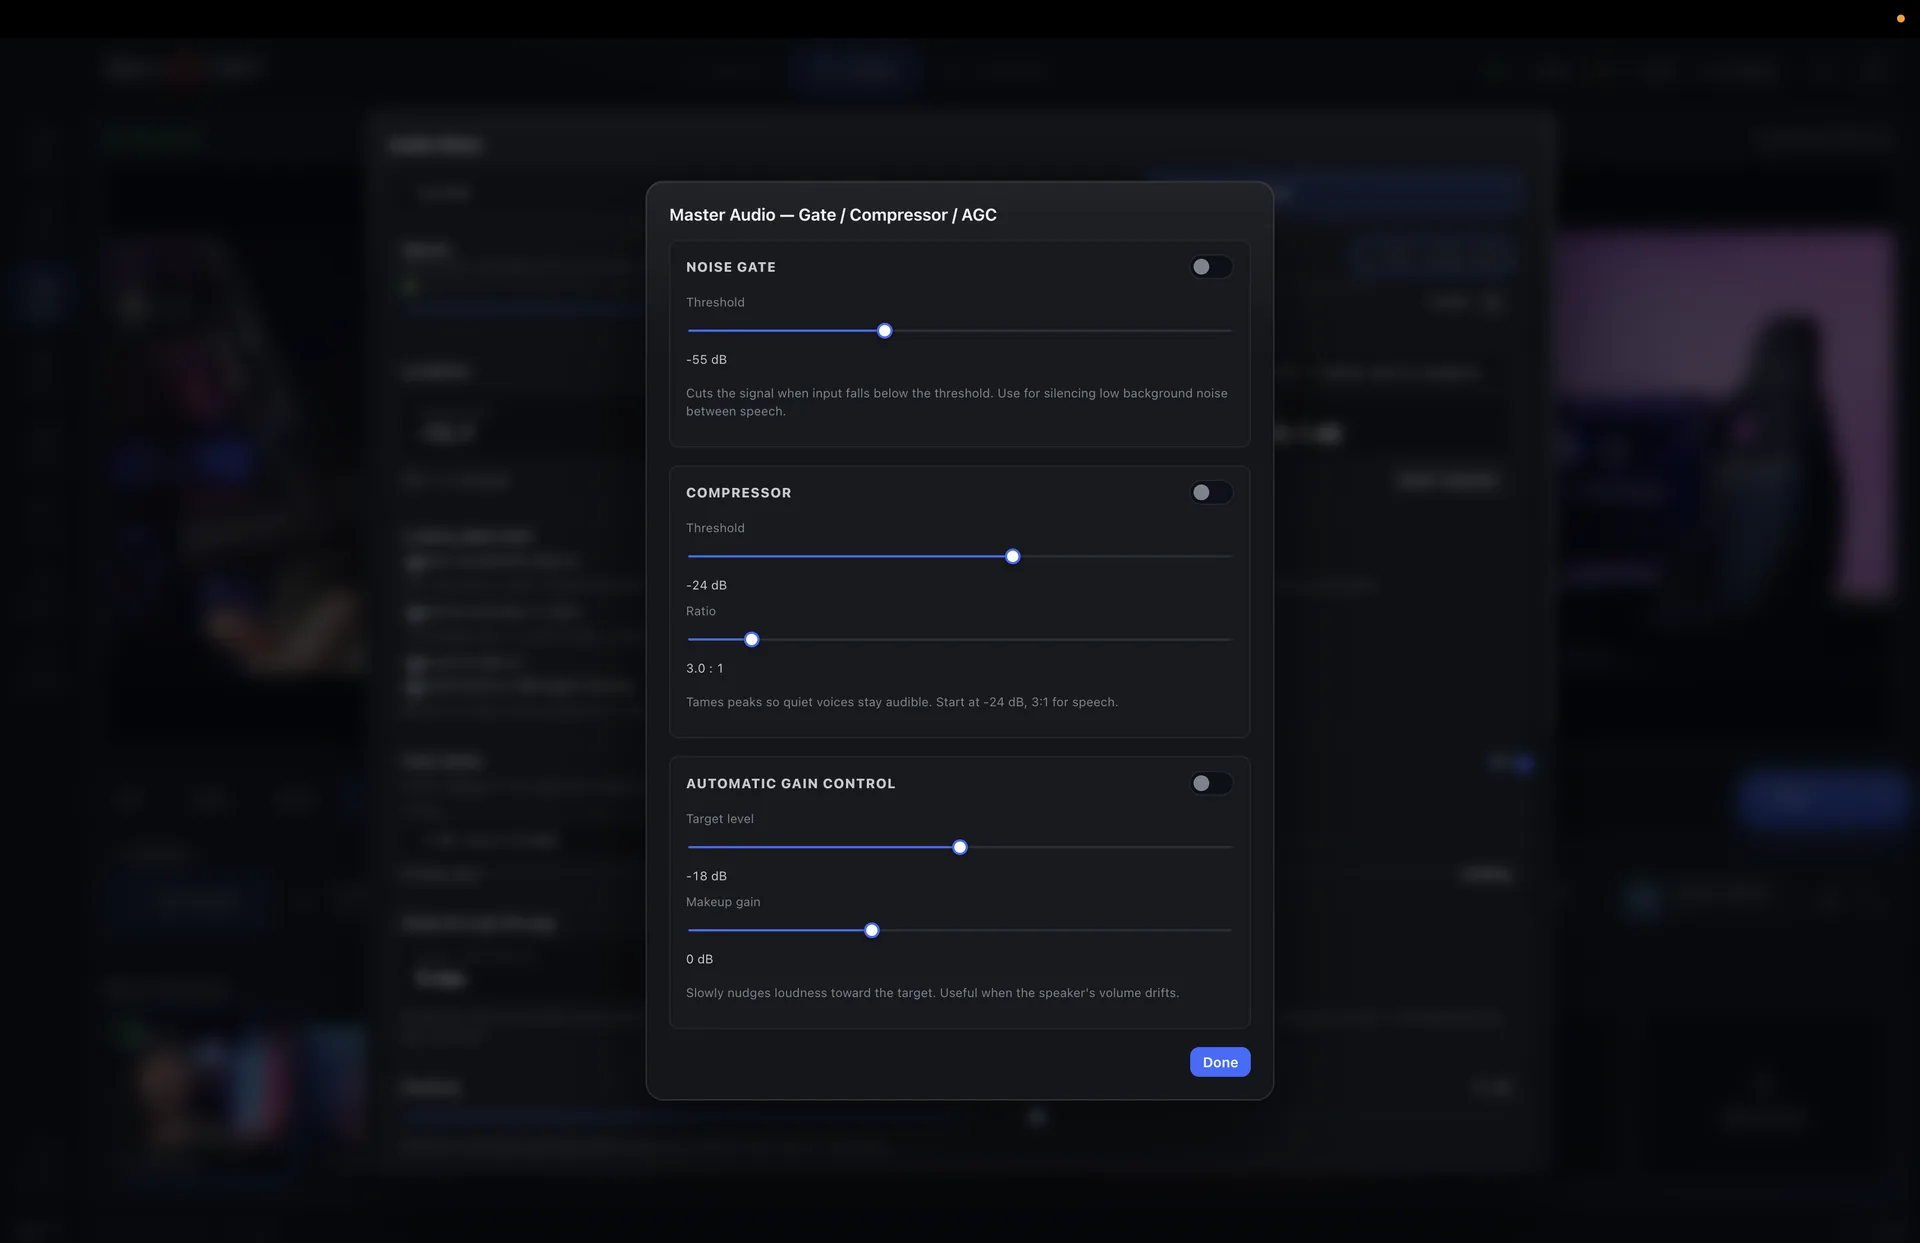Click the AGC target level slider handle
This screenshot has height=1243, width=1920.
[959, 848]
